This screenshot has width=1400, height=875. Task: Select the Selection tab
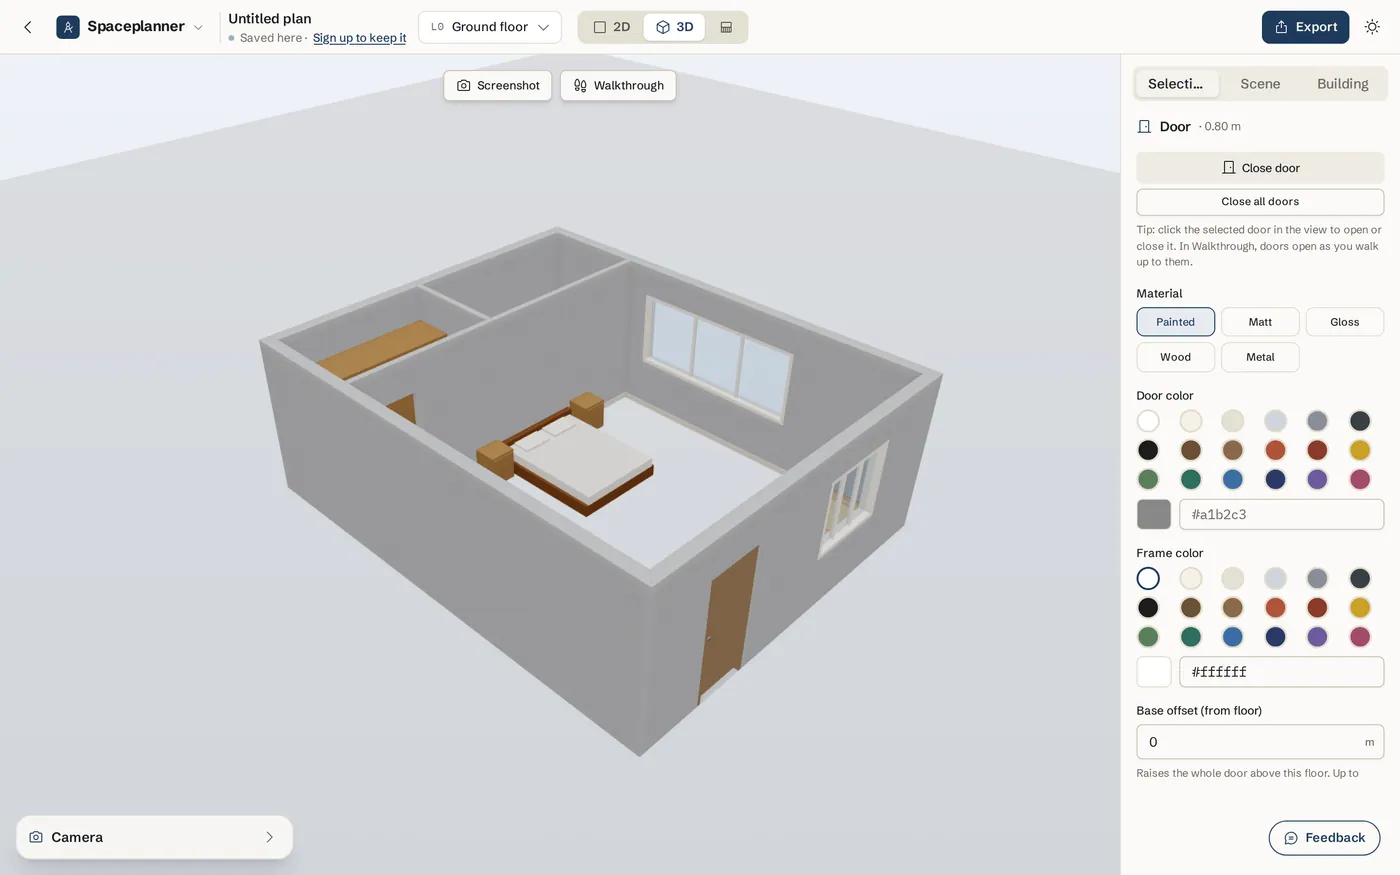point(1176,84)
